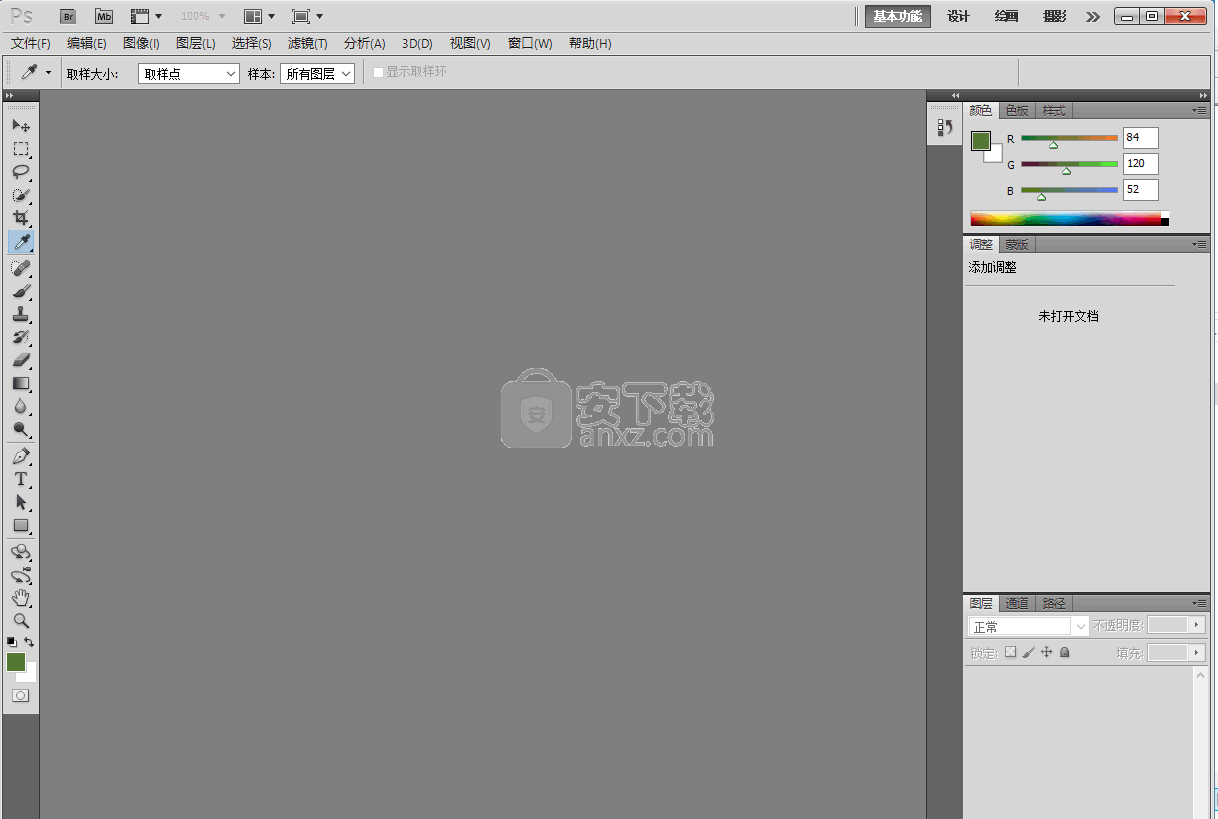The image size is (1218, 819).
Task: Open the collapsed History panel icon
Action: (944, 127)
